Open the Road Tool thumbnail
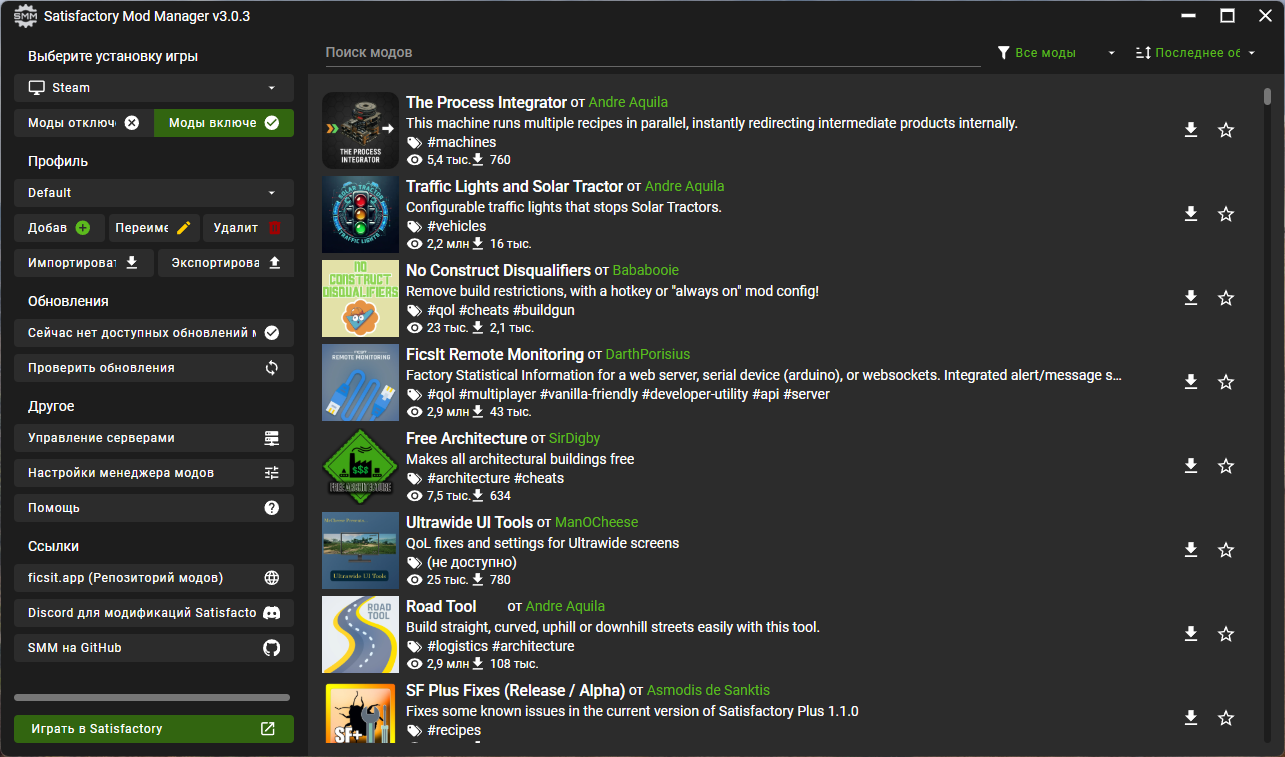Screen dimensions: 1285x757 click(360, 634)
